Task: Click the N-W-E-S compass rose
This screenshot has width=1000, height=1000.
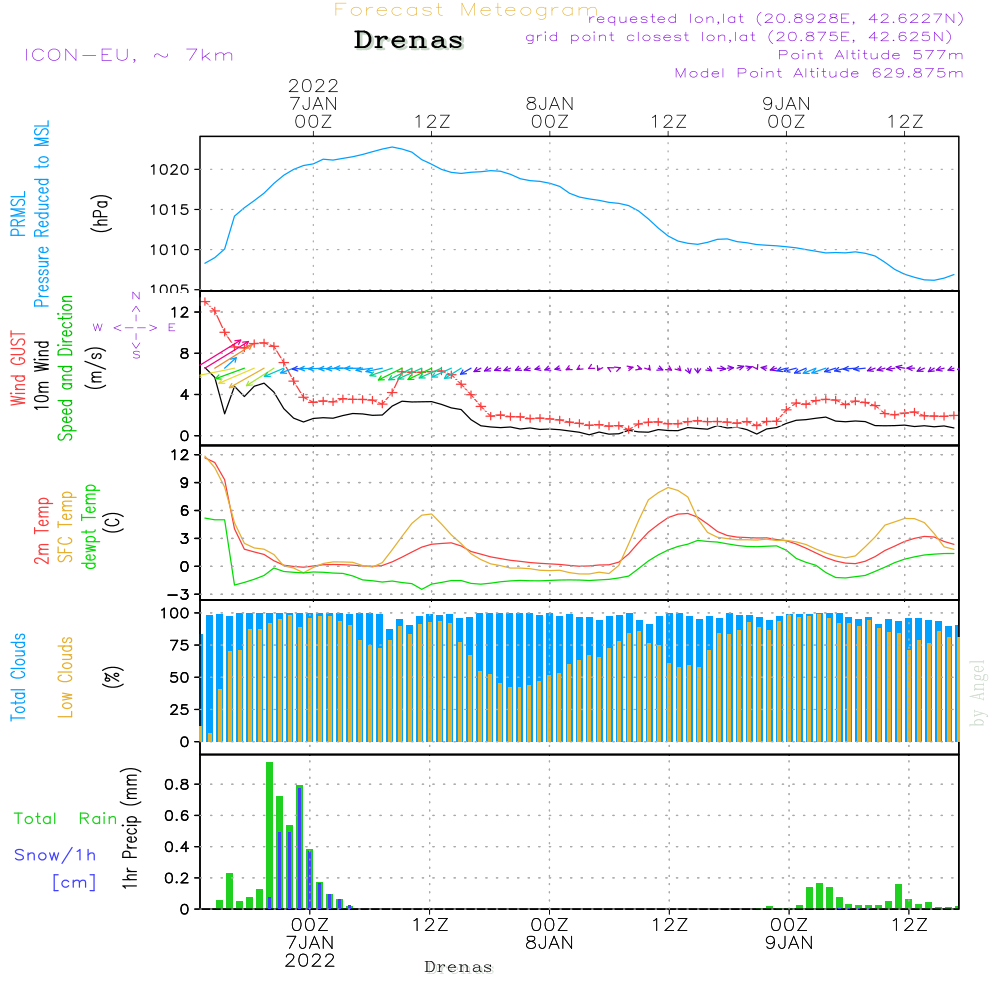Action: 135,325
